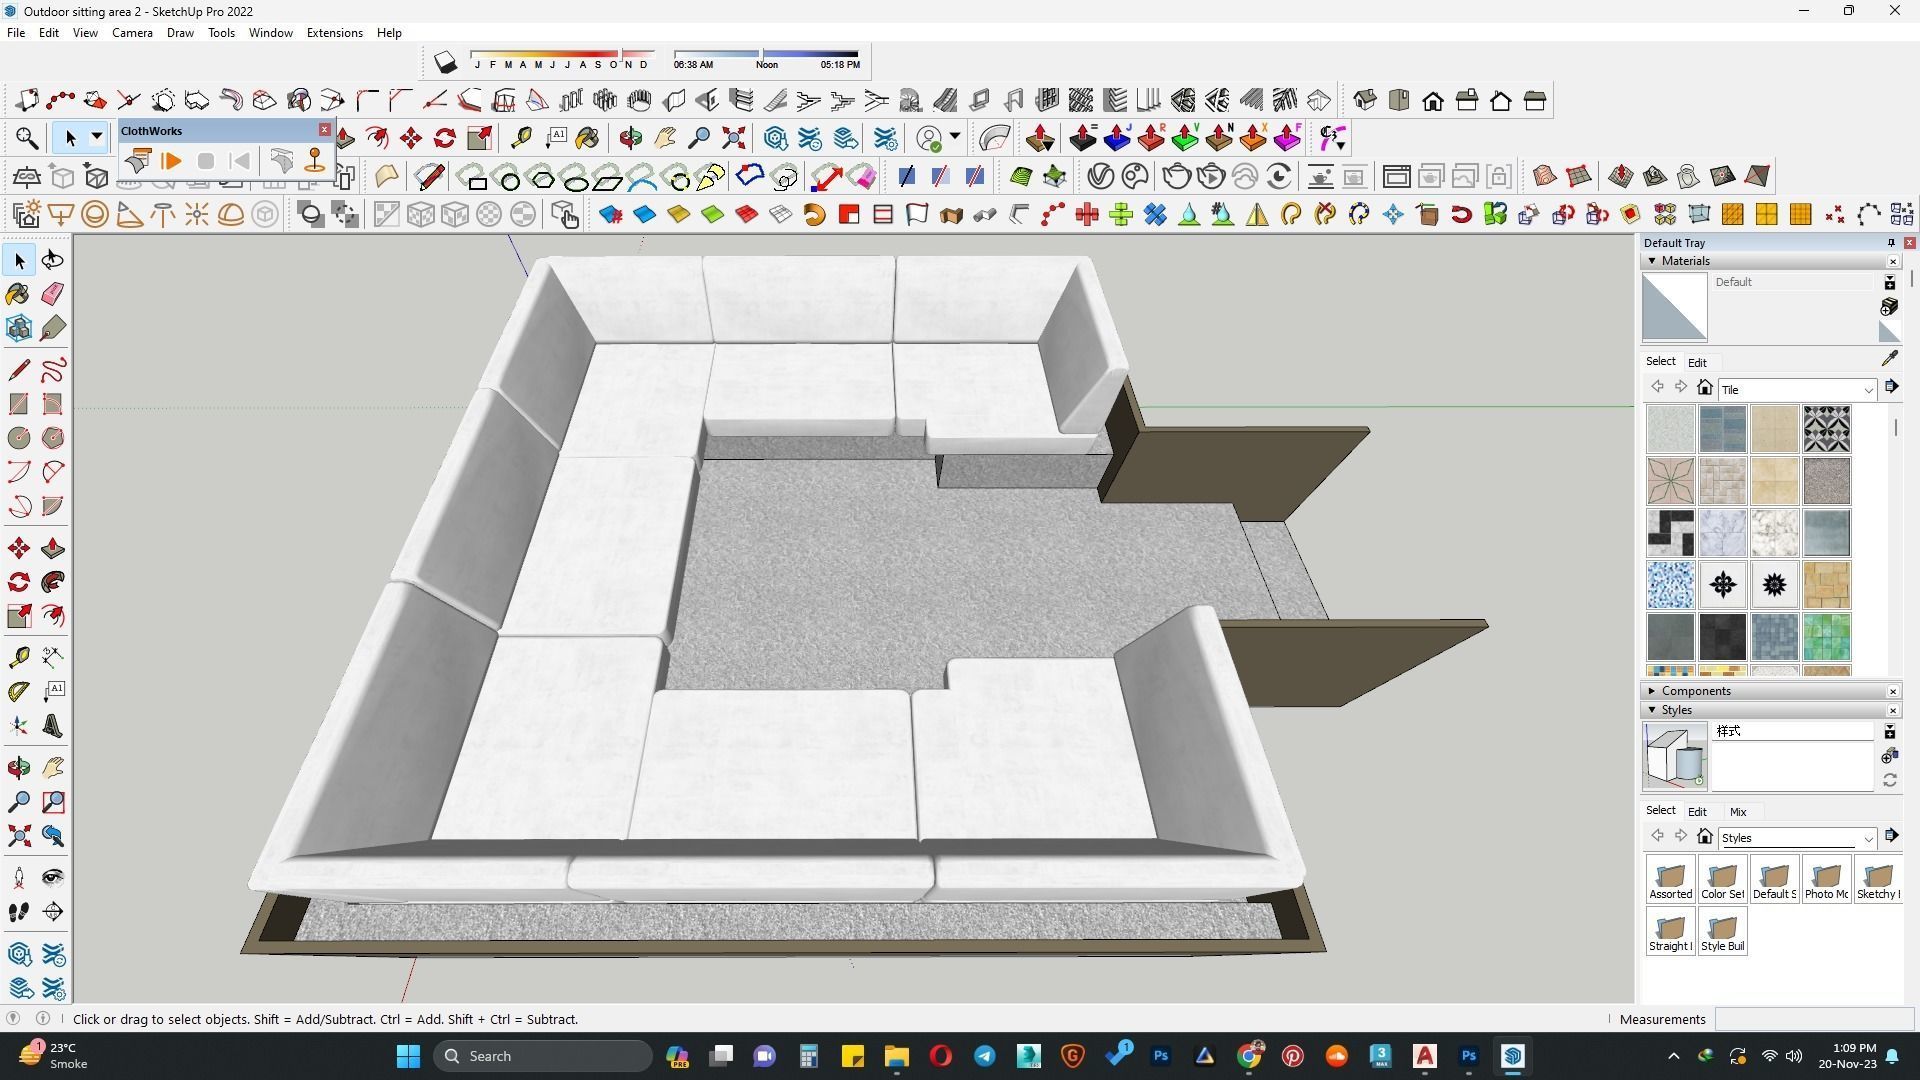
Task: Open the File menu
Action: [x=16, y=33]
